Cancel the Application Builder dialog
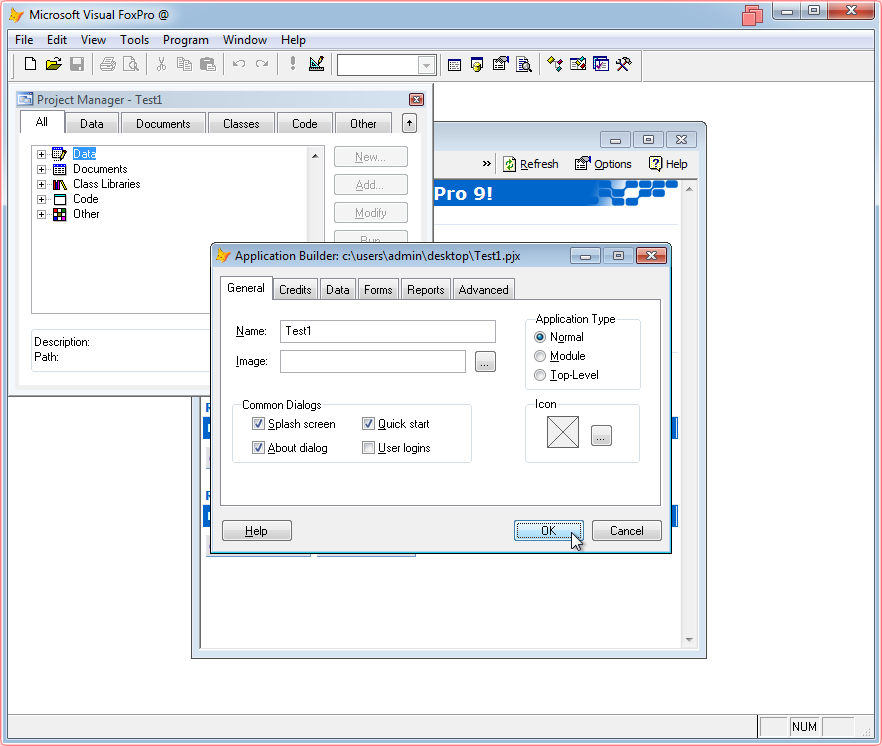Image resolution: width=882 pixels, height=746 pixels. click(627, 531)
